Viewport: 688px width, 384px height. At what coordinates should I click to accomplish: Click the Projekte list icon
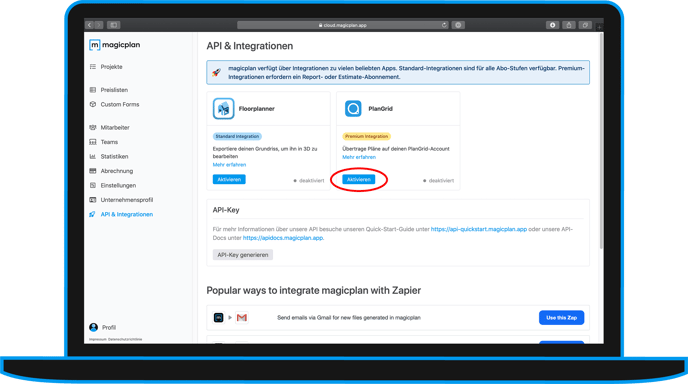93,67
